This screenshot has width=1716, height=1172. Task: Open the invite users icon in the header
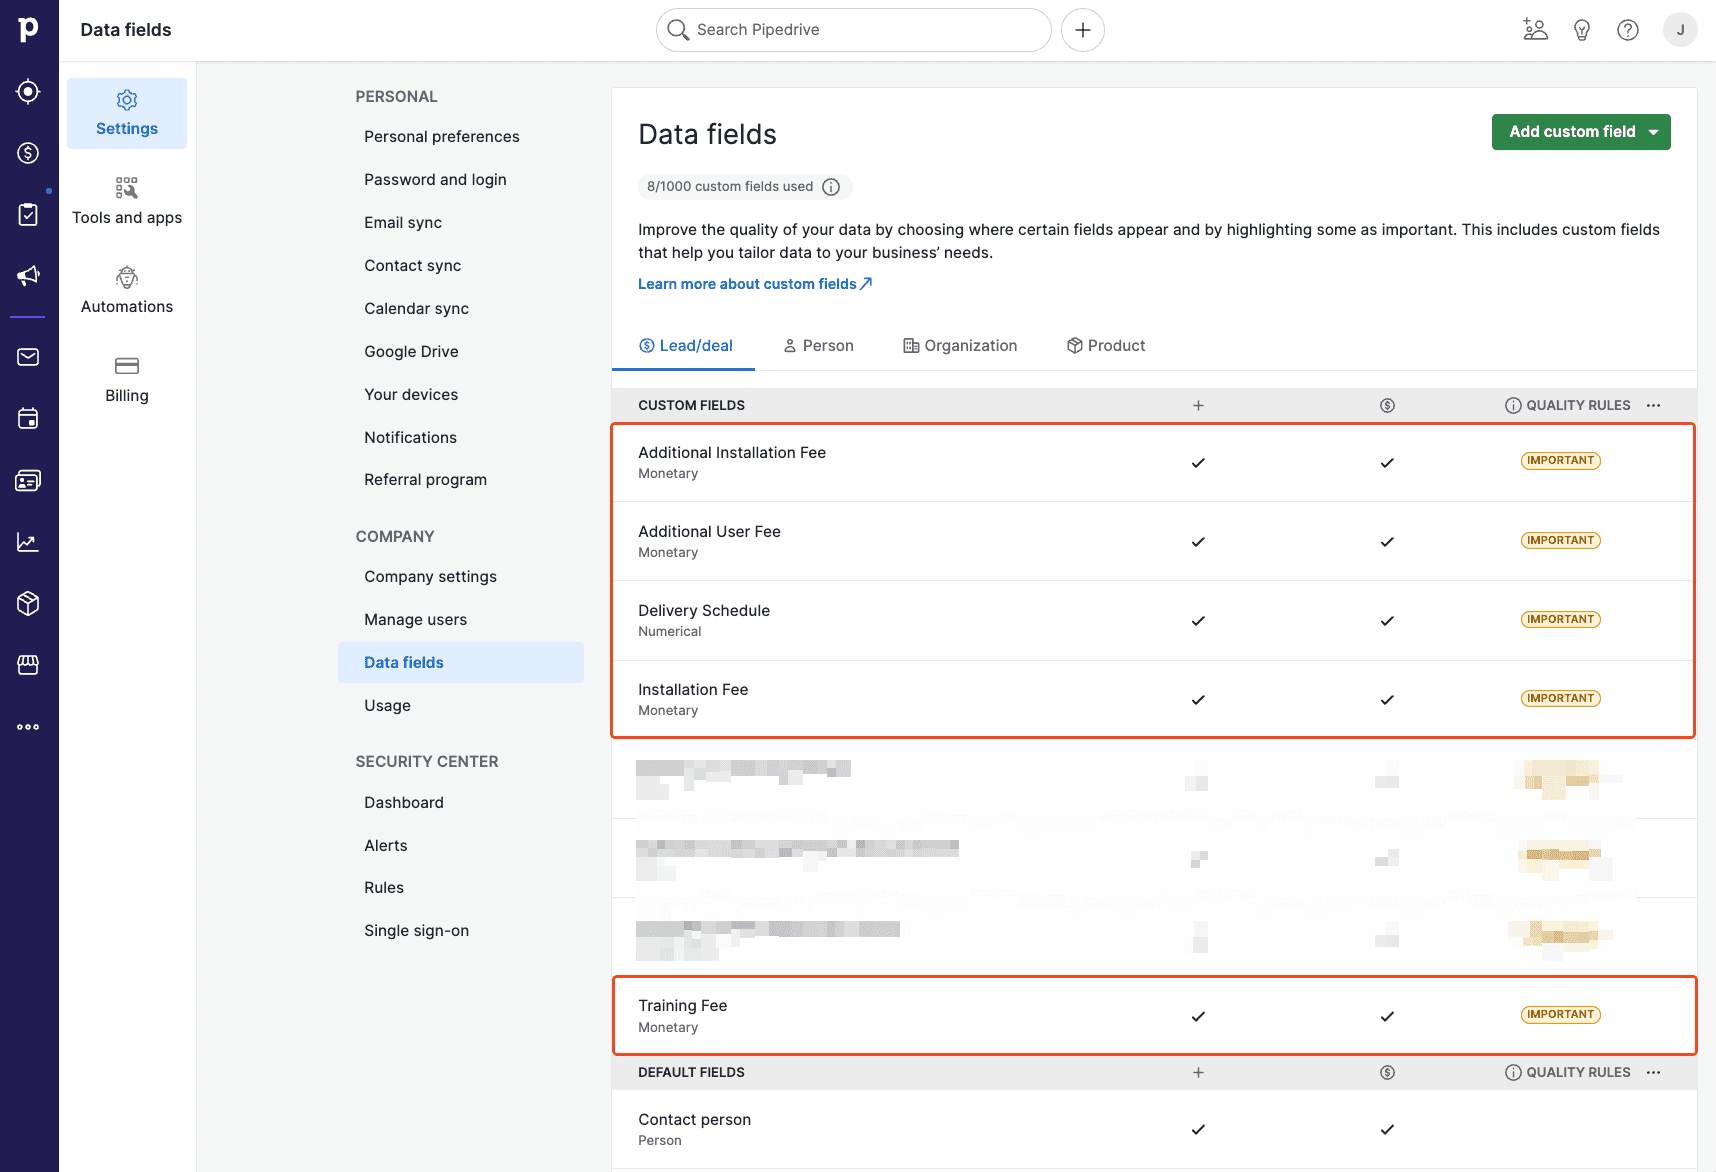1535,29
